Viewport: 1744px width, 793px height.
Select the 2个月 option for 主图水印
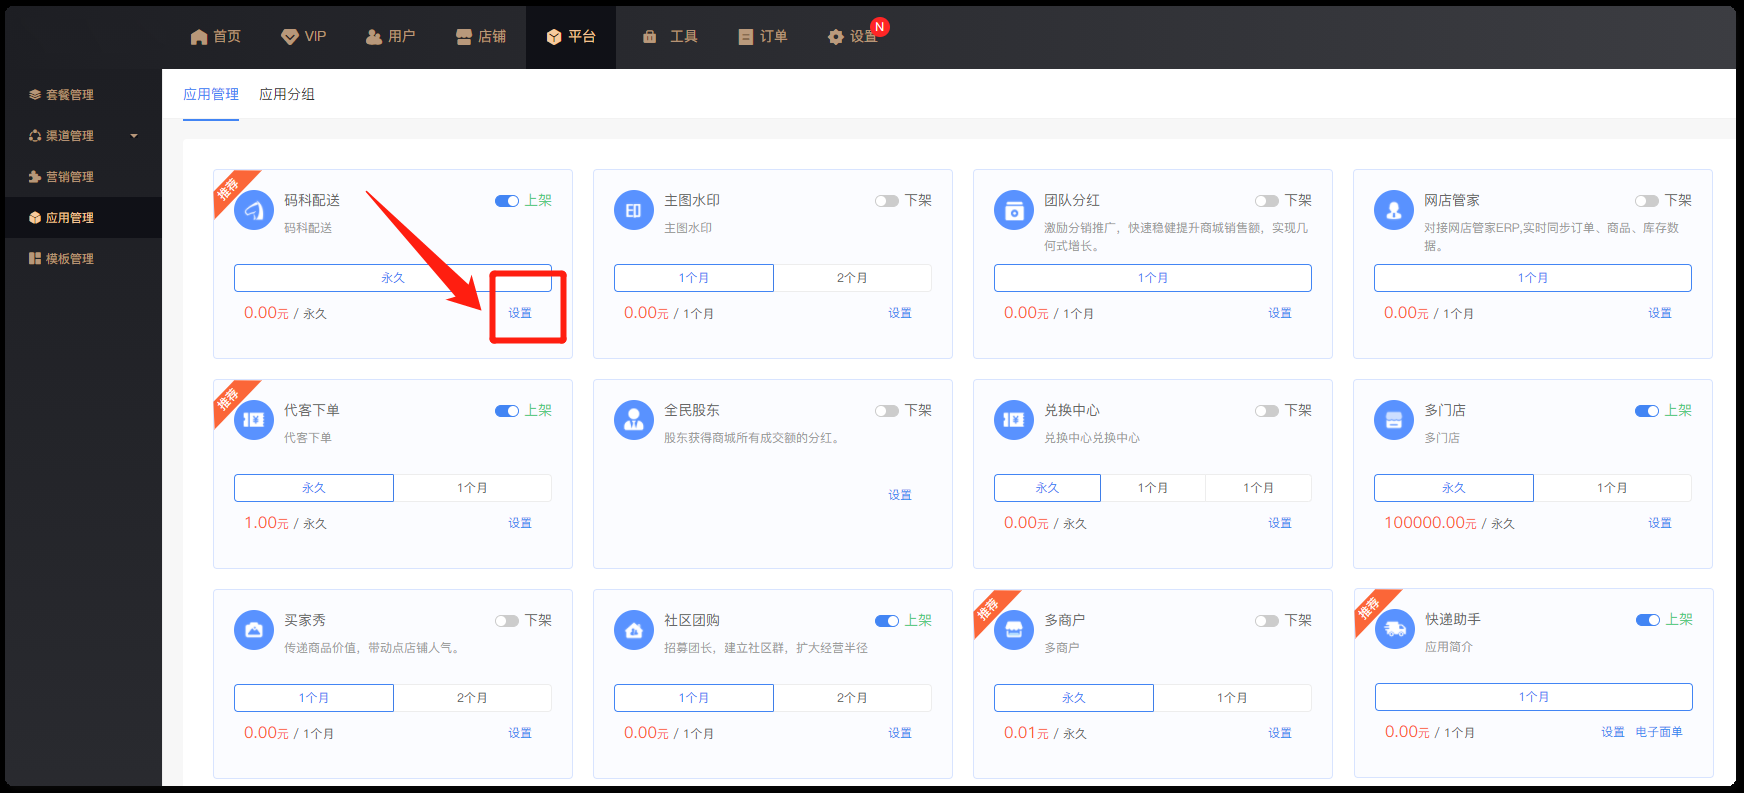tap(852, 278)
